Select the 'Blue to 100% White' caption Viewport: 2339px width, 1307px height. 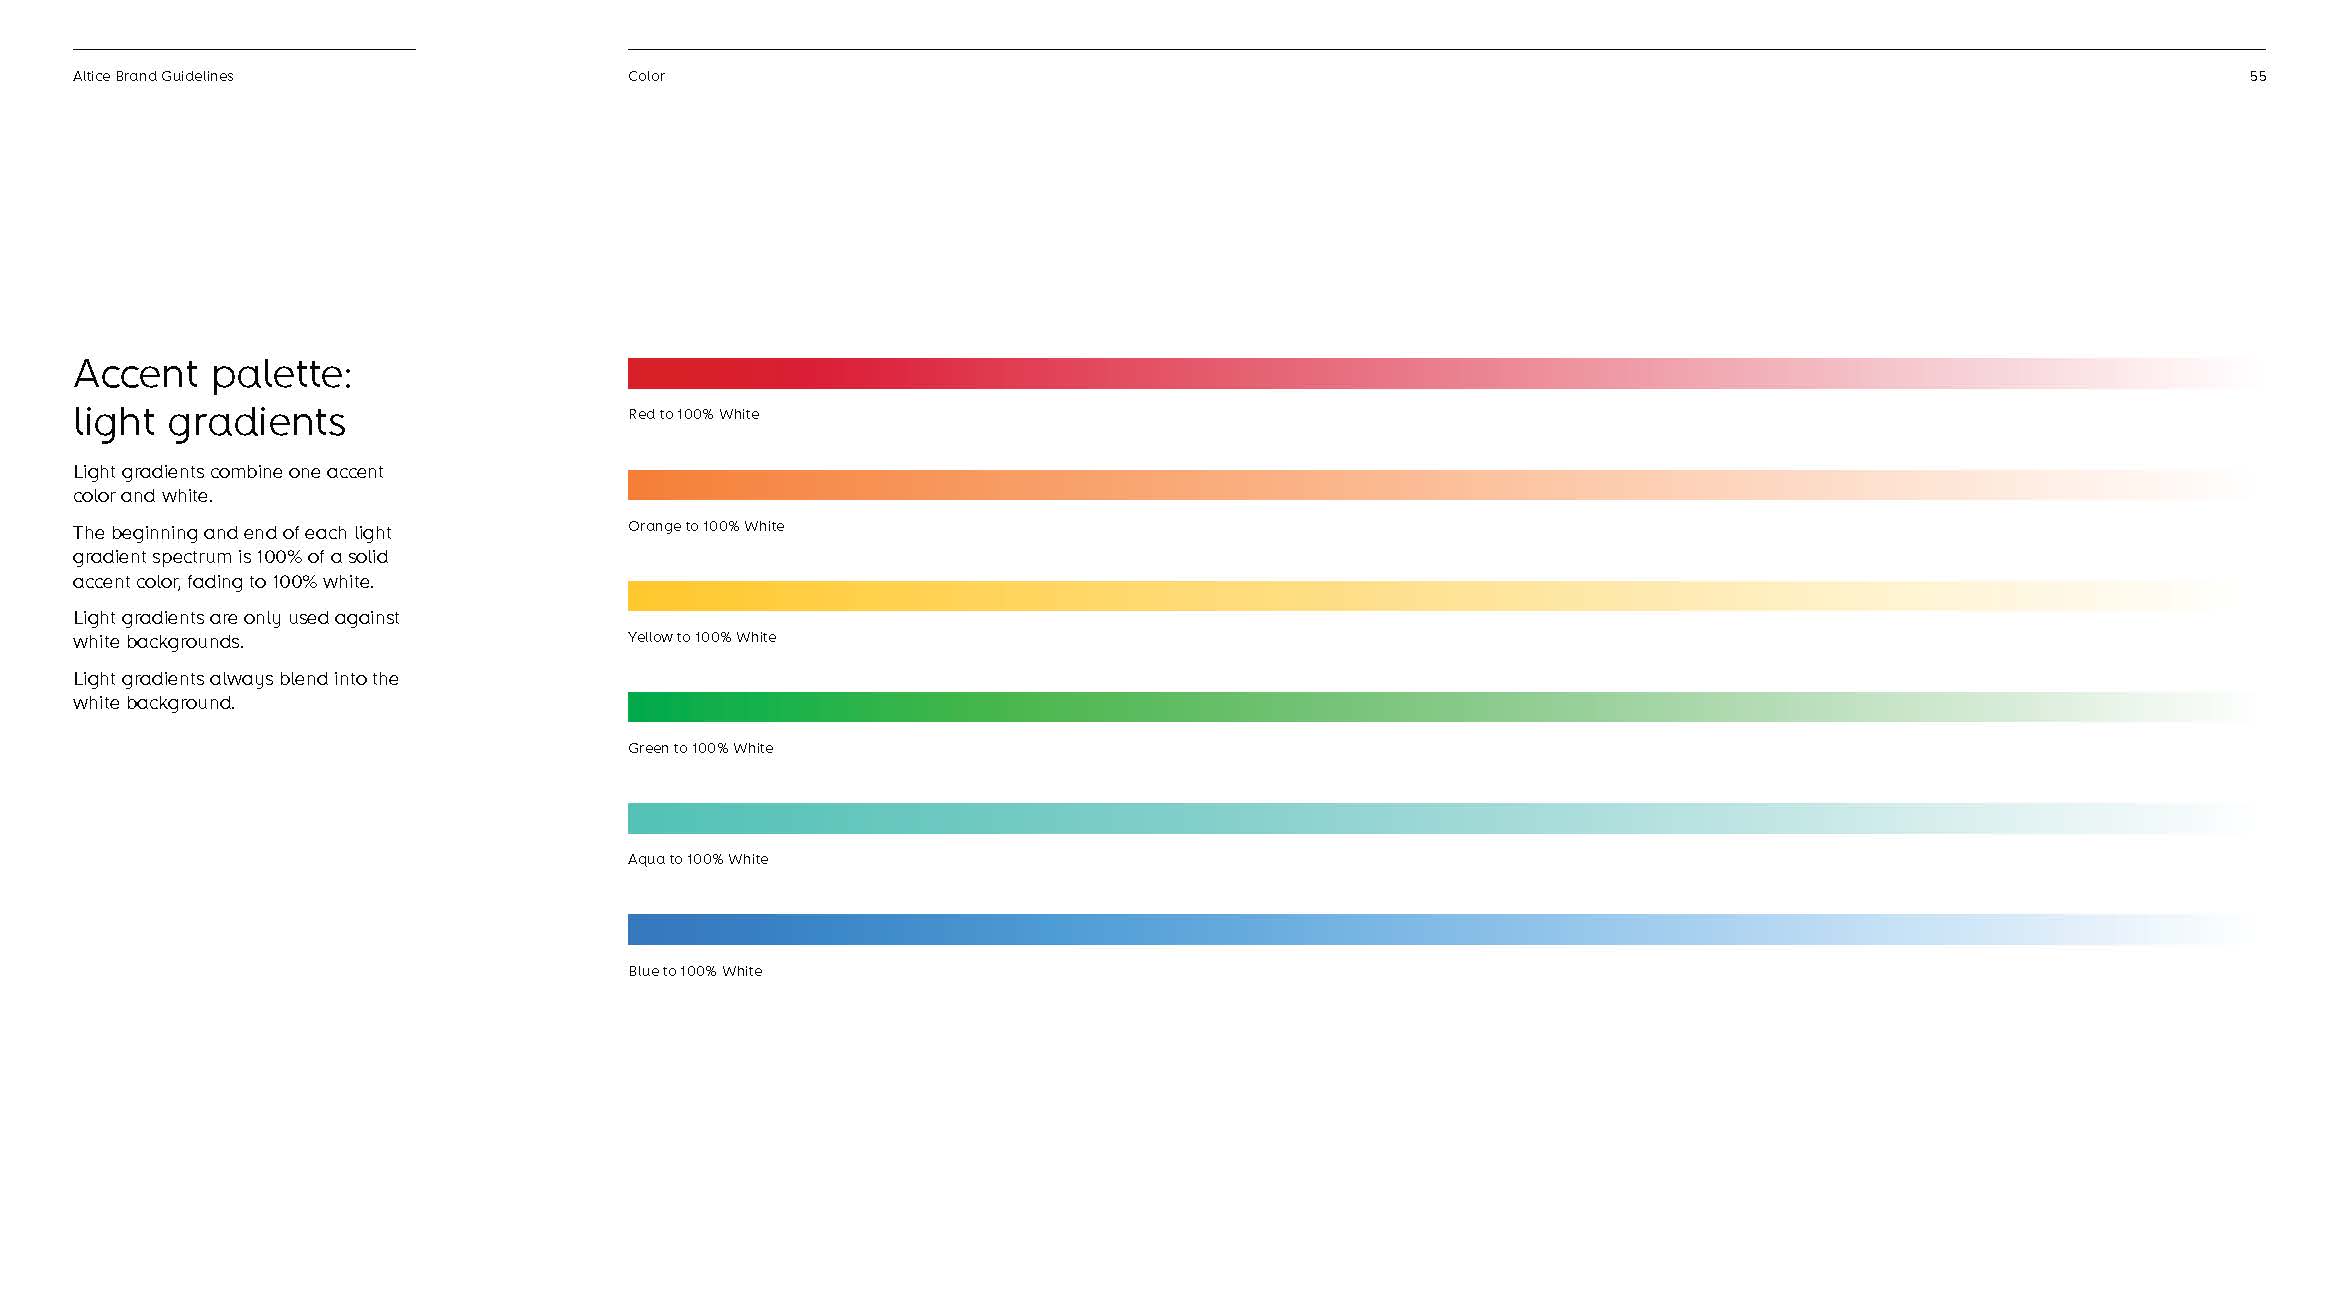pos(695,971)
